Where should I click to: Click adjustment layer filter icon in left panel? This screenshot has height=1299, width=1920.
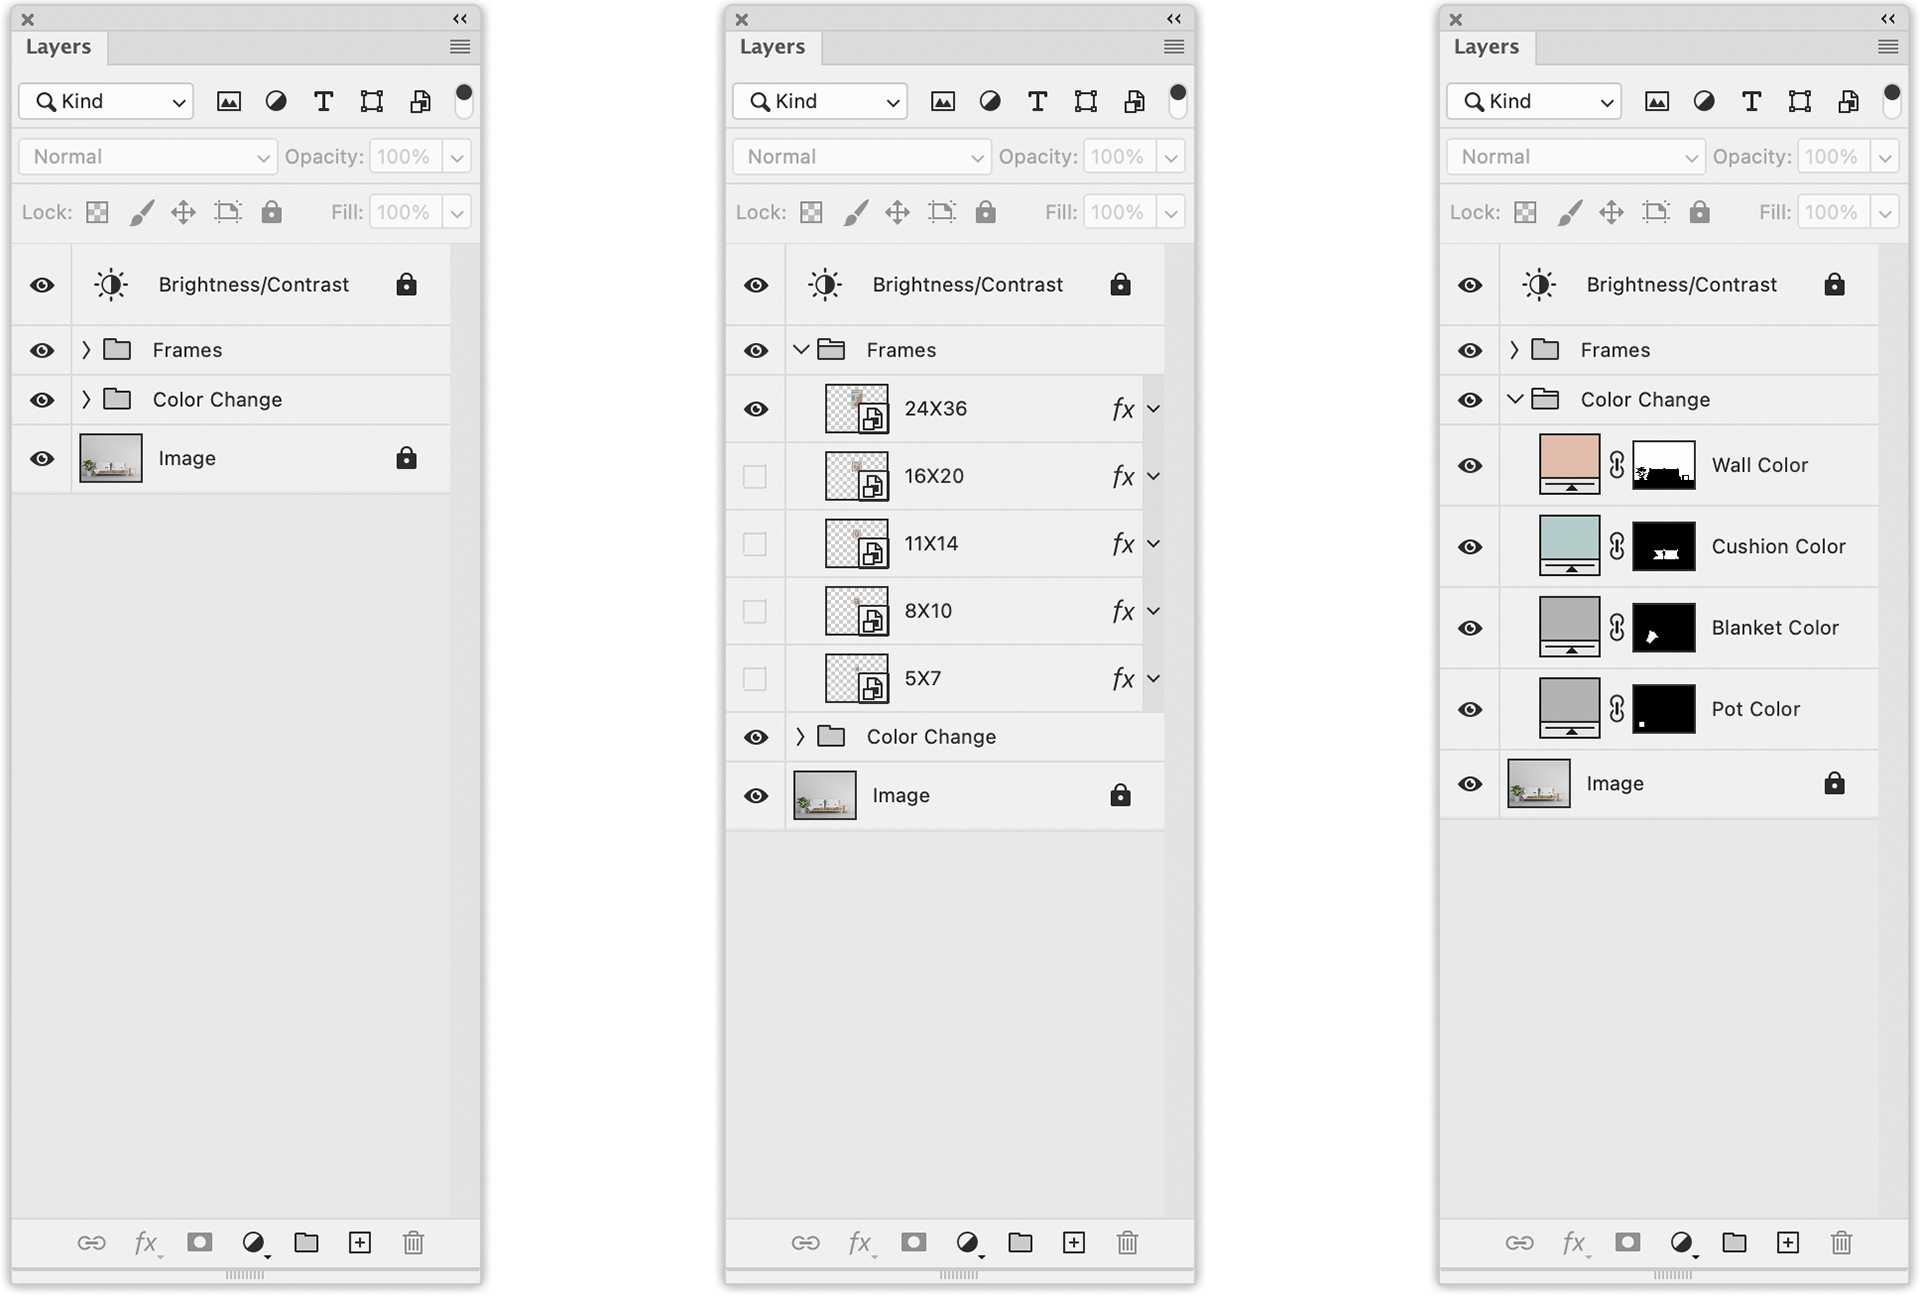tap(276, 101)
